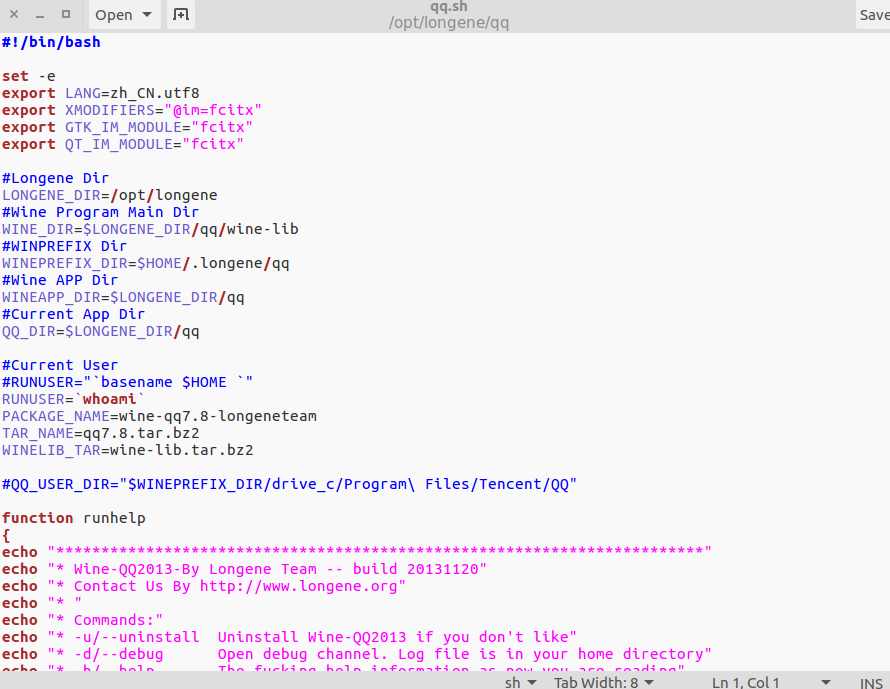Click the RUNUSER=`whoami` line
This screenshot has height=689, width=890.
(x=74, y=400)
